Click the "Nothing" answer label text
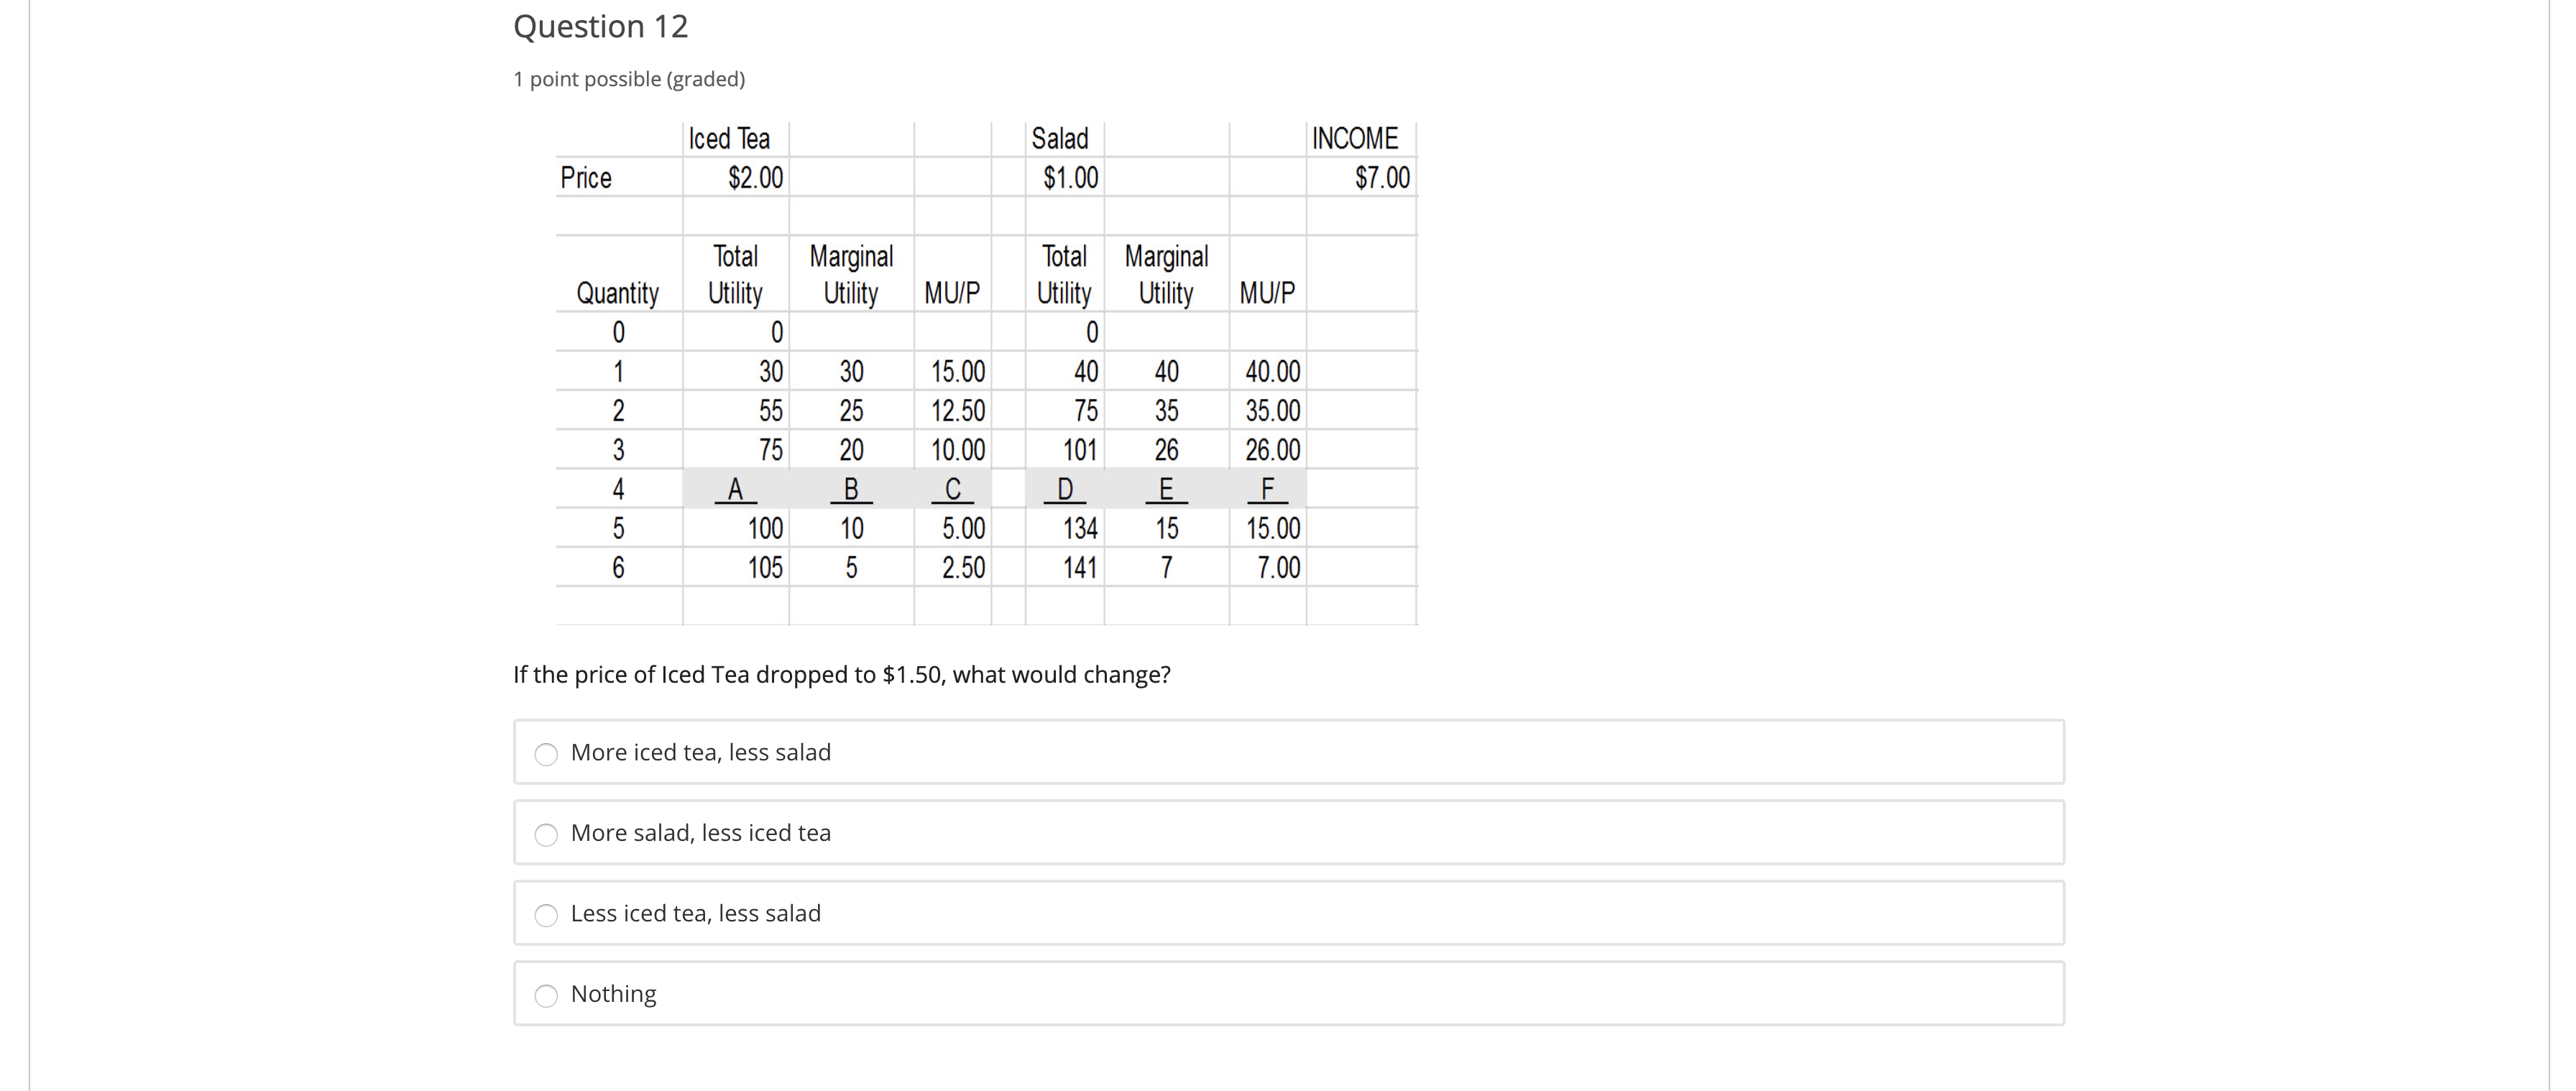Screen dimensions: 2576x1091 point(614,994)
